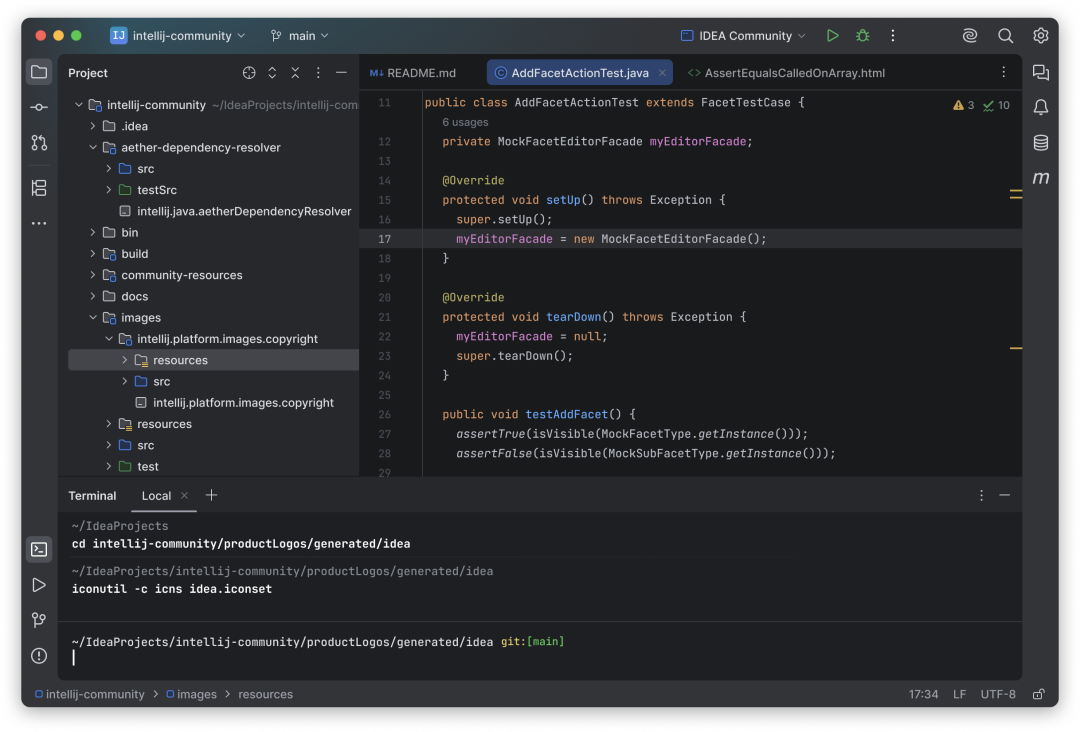Open the Structure tool window

(38, 187)
